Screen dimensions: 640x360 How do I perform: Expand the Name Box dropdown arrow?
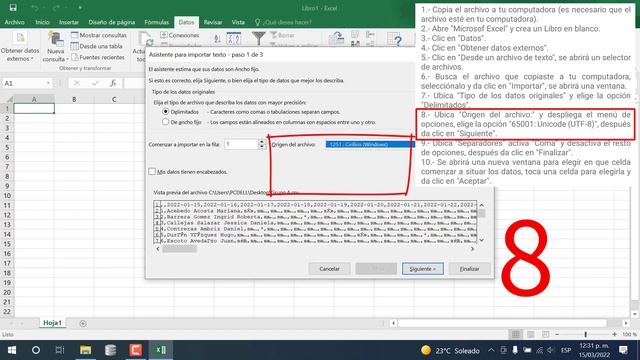pos(48,83)
